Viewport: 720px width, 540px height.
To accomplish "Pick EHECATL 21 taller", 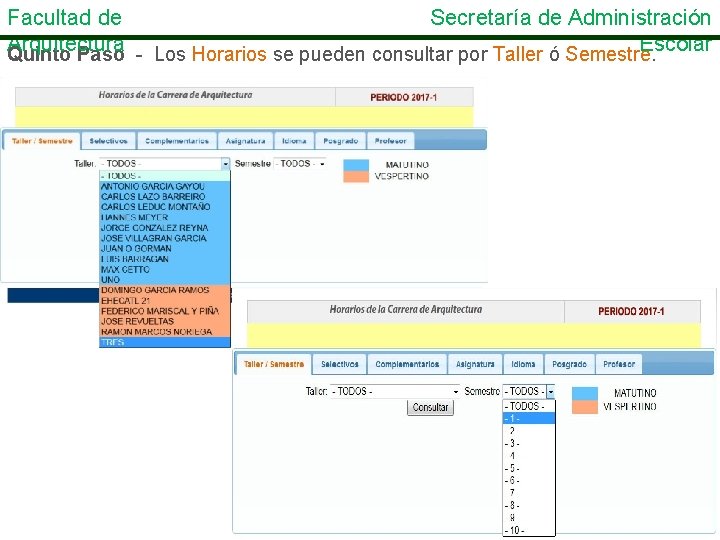I will (164, 301).
